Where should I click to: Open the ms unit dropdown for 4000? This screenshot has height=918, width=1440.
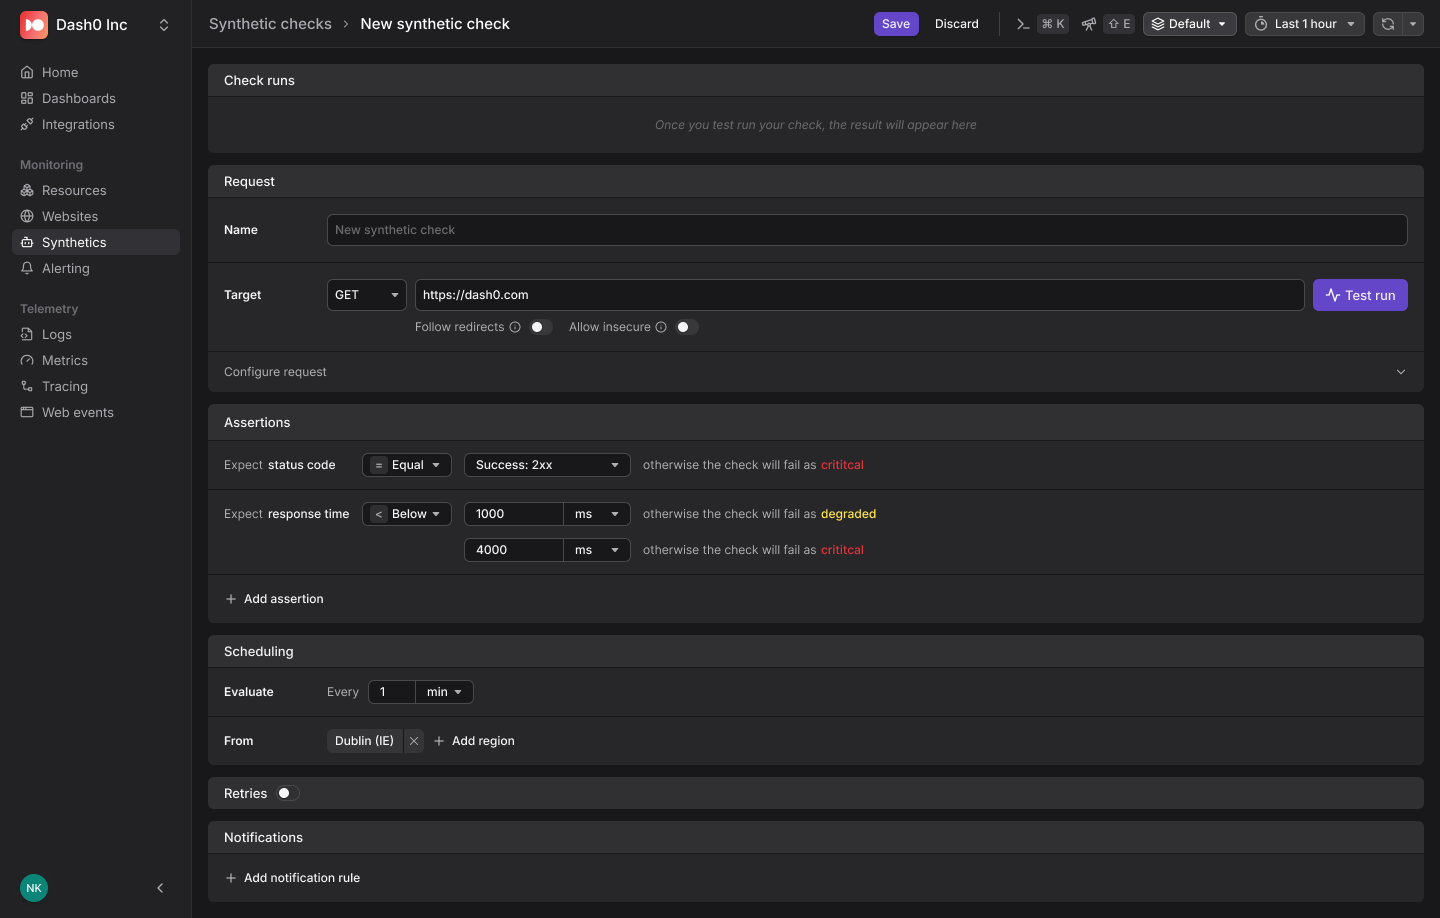click(x=597, y=550)
